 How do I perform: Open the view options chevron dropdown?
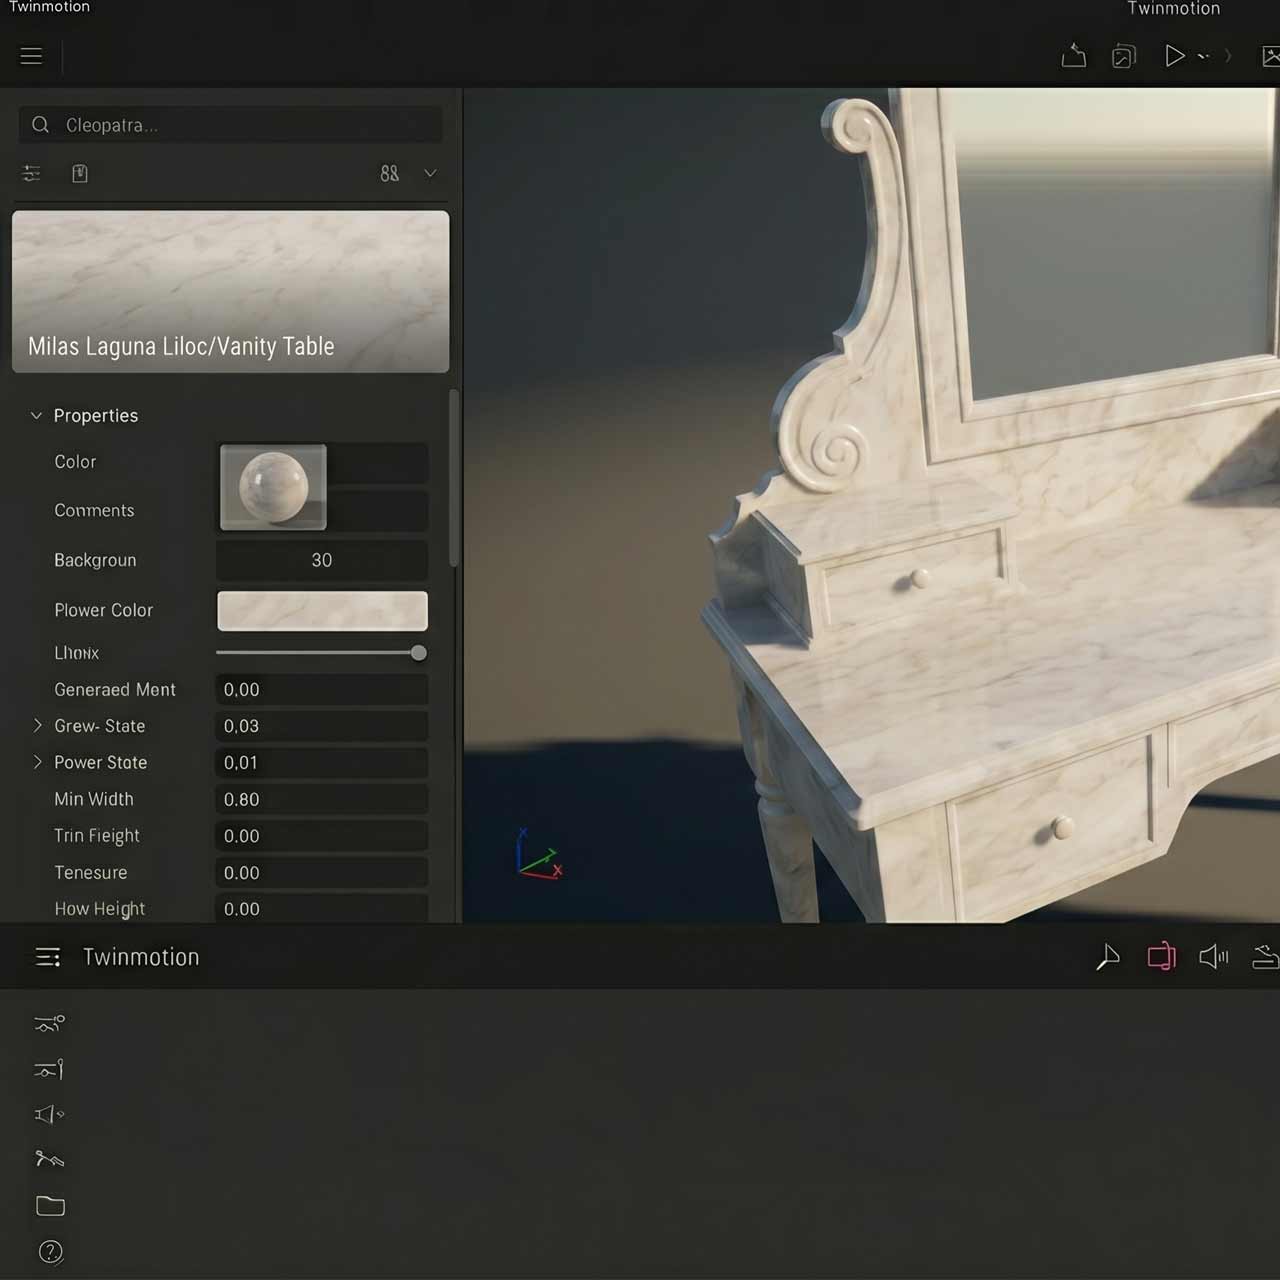click(x=430, y=174)
